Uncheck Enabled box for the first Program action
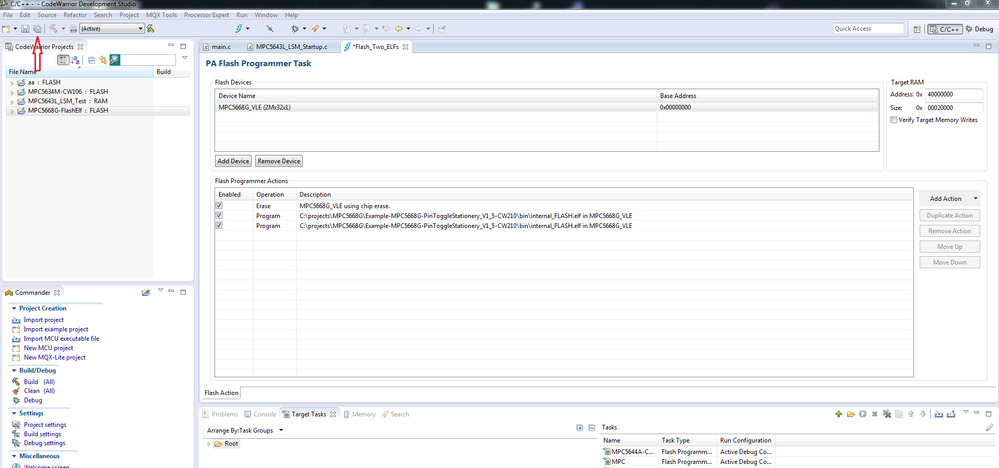 pos(219,215)
